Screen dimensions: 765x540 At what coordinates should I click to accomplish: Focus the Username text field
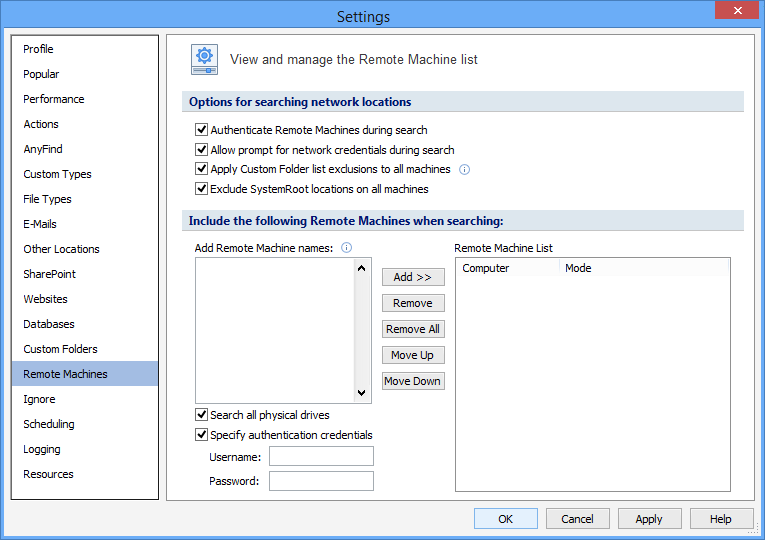click(321, 457)
